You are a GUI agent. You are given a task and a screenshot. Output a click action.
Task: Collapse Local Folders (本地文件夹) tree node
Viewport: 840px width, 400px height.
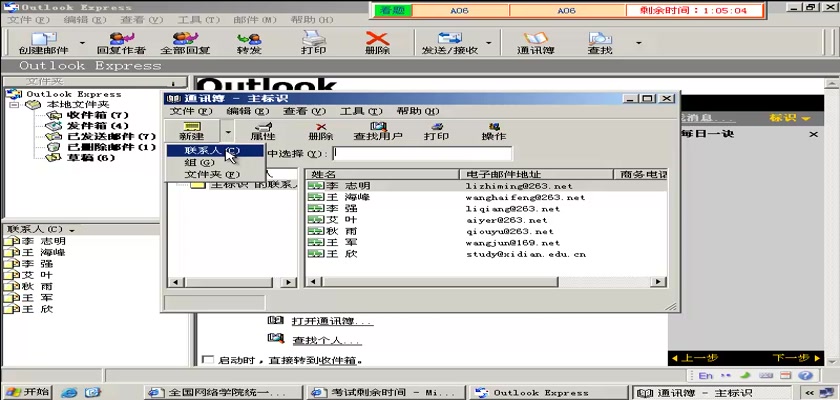tap(14, 105)
